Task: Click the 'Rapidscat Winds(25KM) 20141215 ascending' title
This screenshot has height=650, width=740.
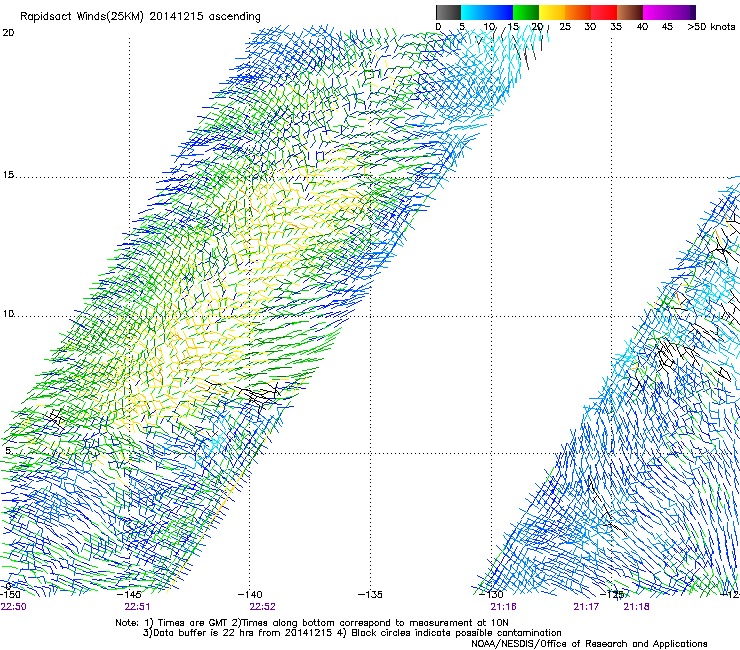Action: pyautogui.click(x=140, y=17)
